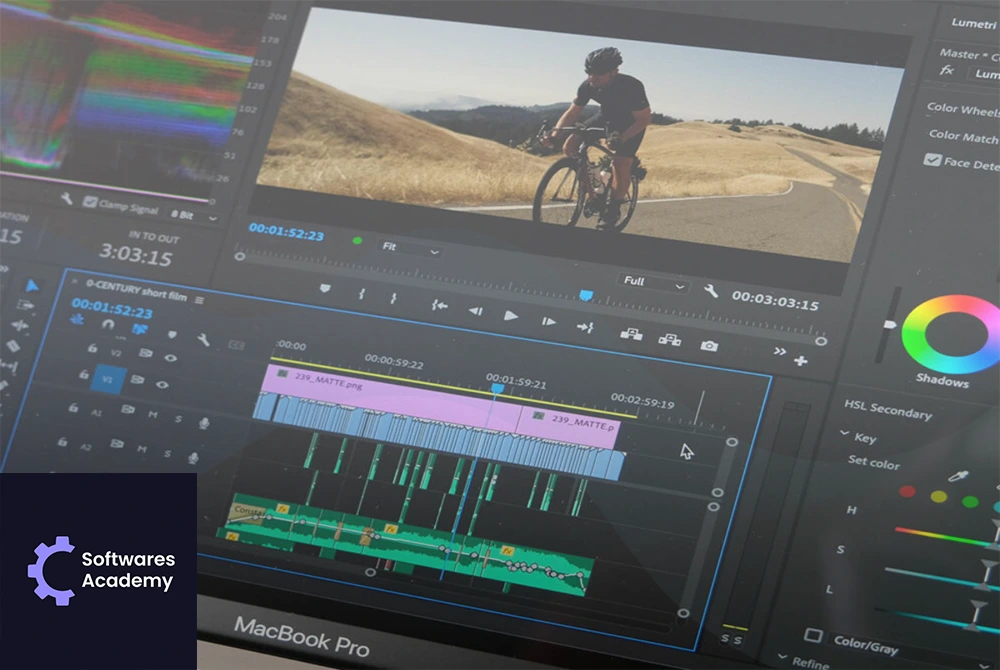Image resolution: width=1000 pixels, height=670 pixels.
Task: Toggle lock on track V2
Action: [93, 347]
